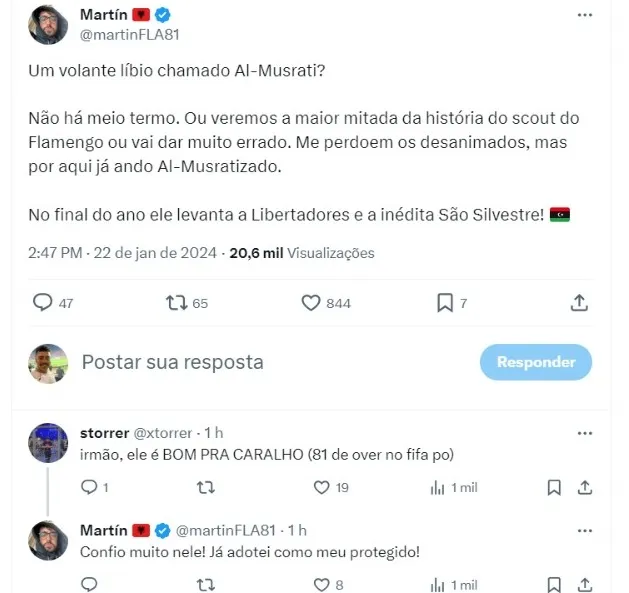The width and height of the screenshot is (629, 593).
Task: Open reply icon on main tweet with 47 comments
Action: tap(43, 303)
